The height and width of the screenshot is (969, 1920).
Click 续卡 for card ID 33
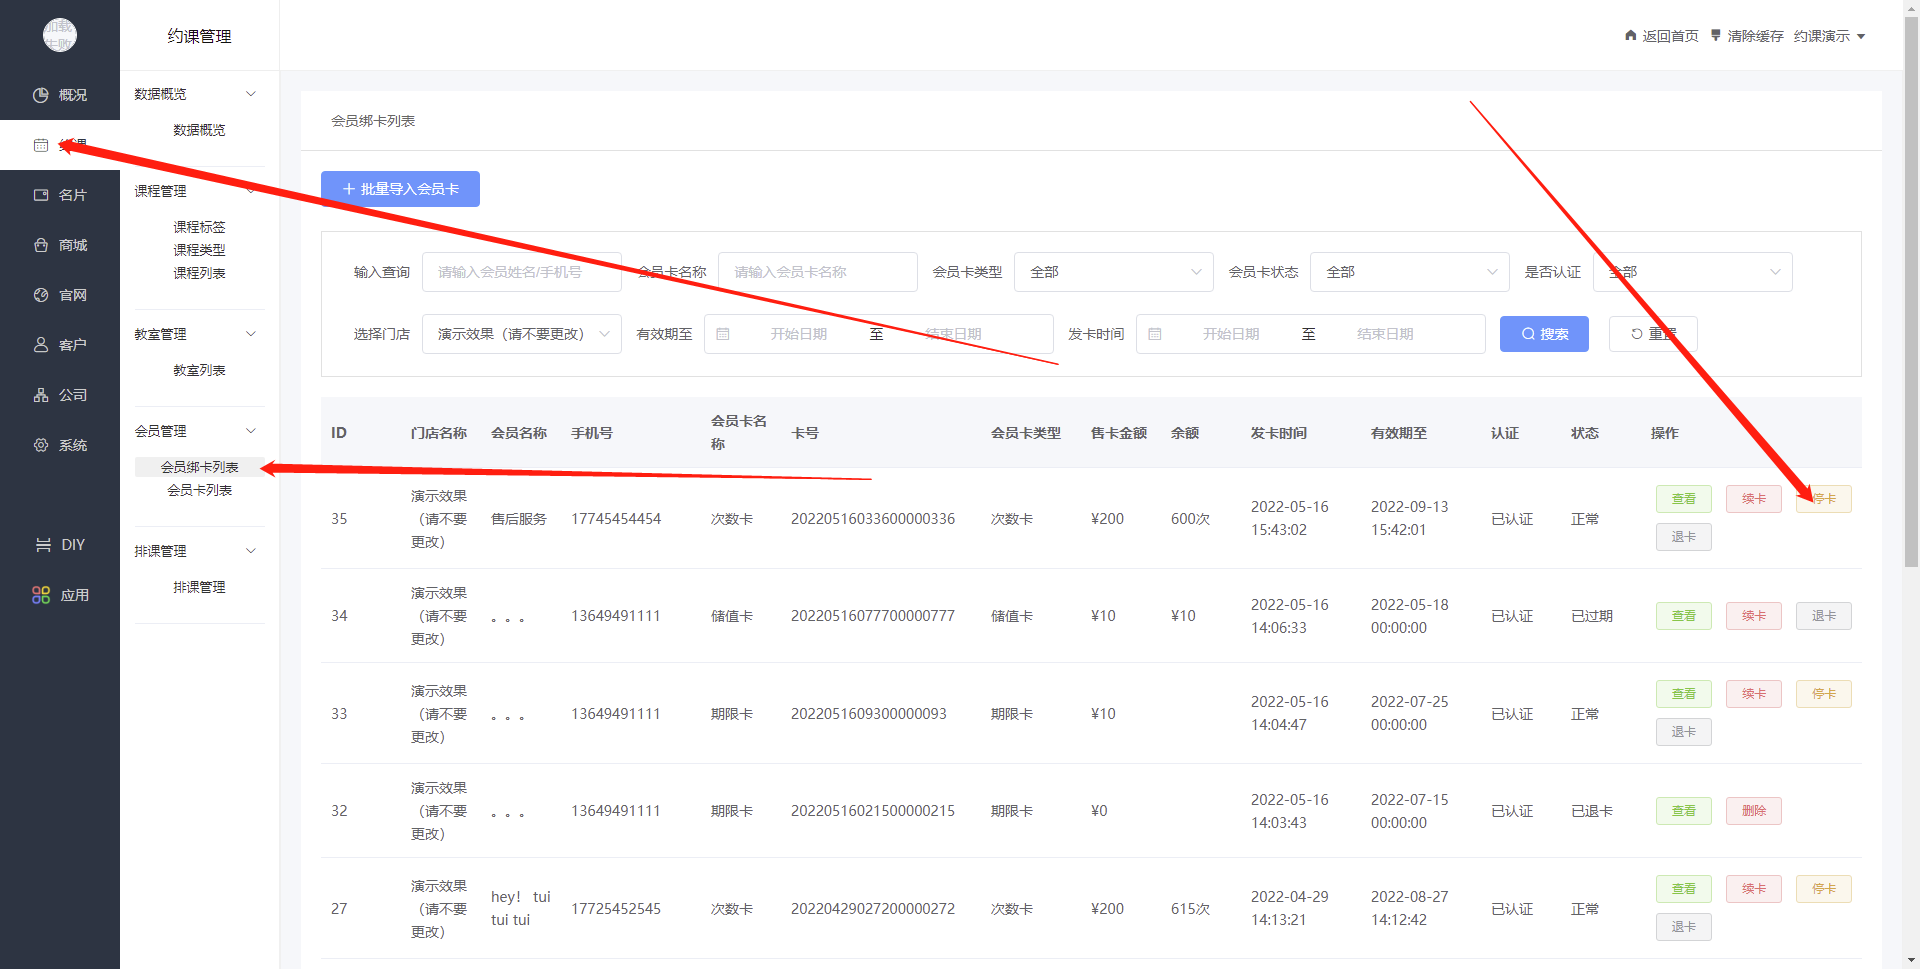click(x=1754, y=694)
